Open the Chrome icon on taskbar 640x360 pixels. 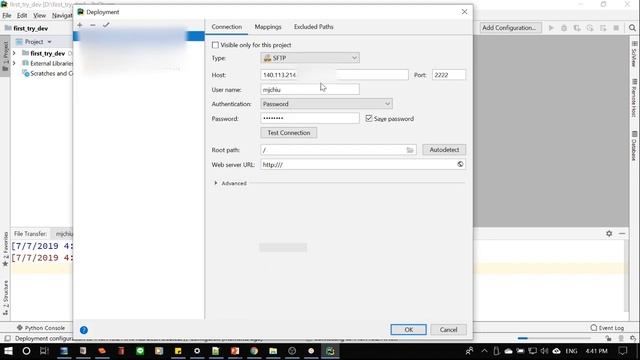pyautogui.click(x=254, y=351)
